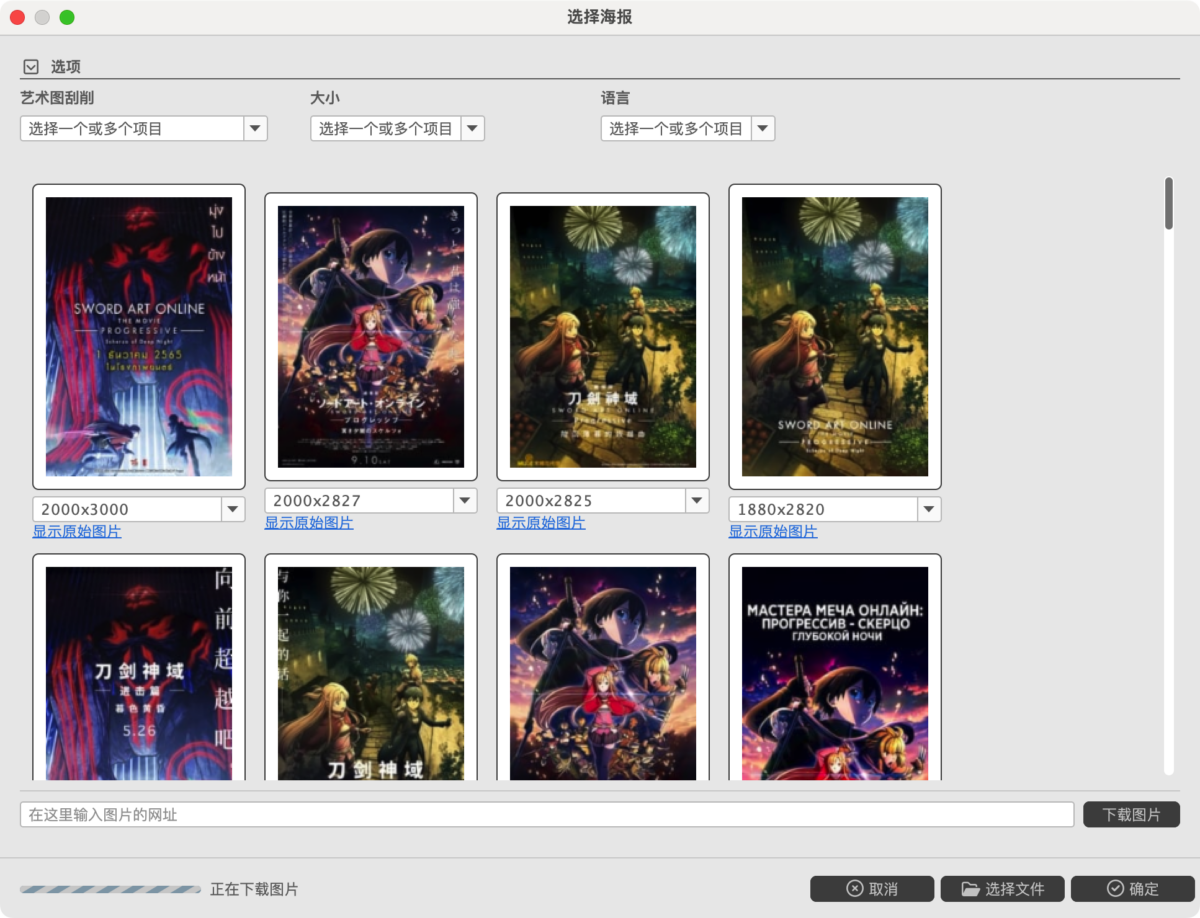Image resolution: width=1200 pixels, height=918 pixels.
Task: Close the window with red button
Action: tap(18, 17)
